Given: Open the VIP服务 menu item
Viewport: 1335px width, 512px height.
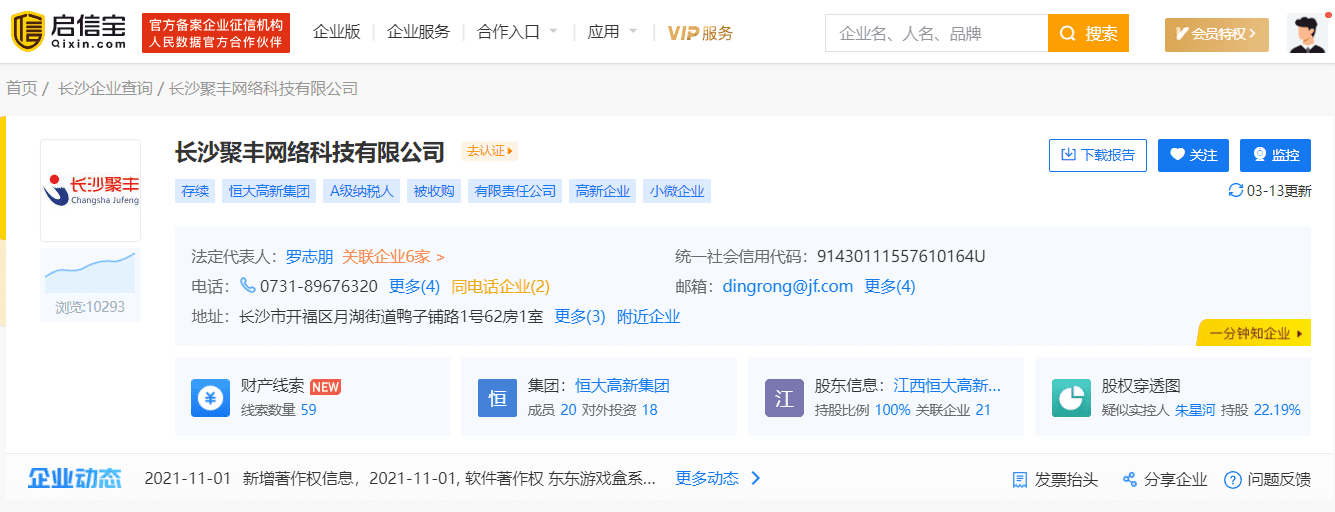Looking at the screenshot, I should click(x=700, y=33).
